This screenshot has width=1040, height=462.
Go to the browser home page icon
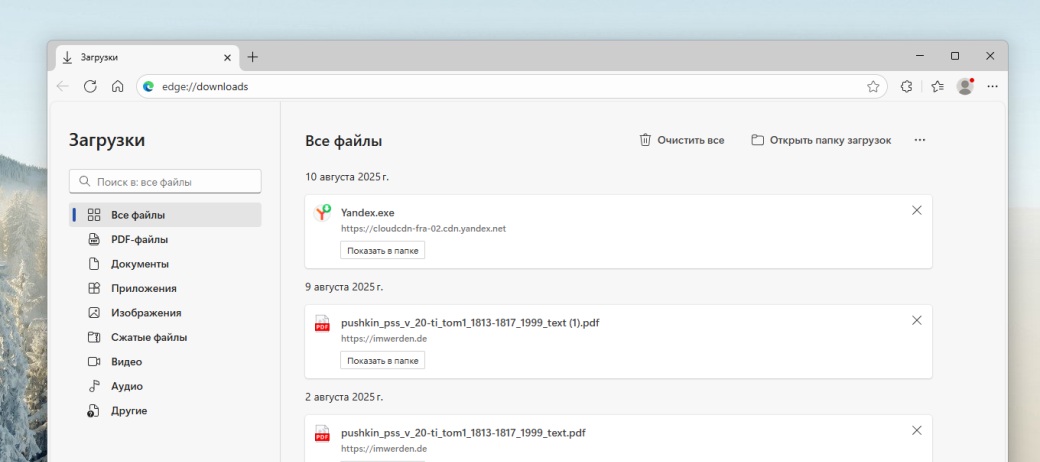[117, 87]
